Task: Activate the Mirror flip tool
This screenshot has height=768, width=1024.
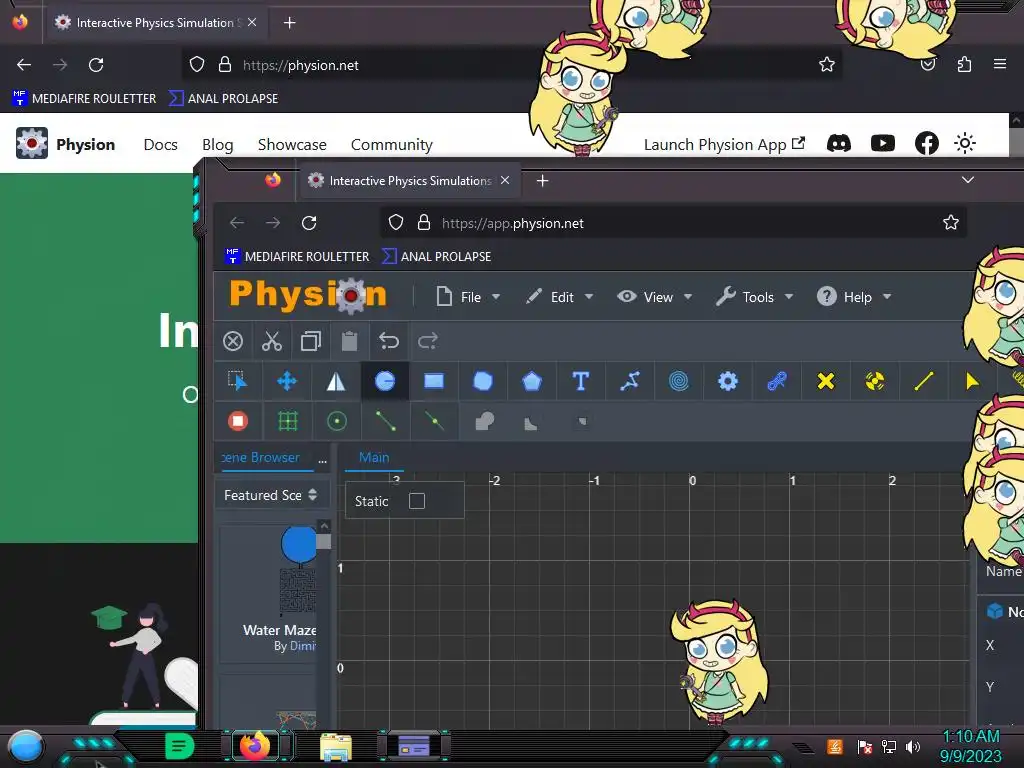Action: coord(336,381)
